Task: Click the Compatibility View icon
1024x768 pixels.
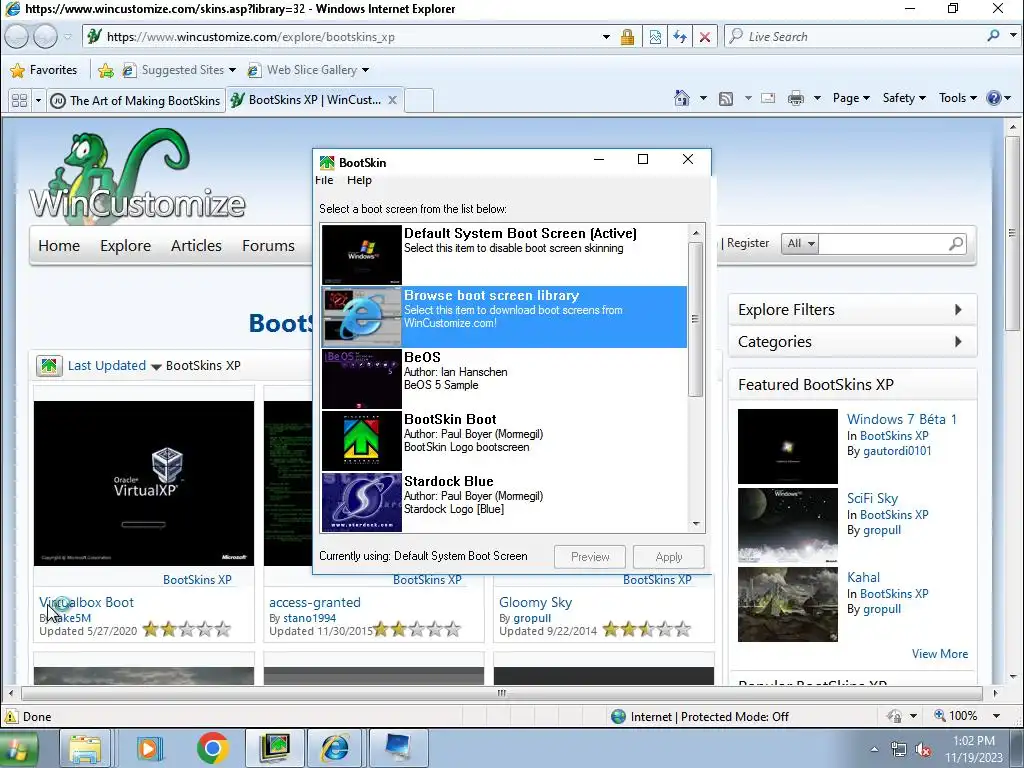Action: (x=655, y=37)
